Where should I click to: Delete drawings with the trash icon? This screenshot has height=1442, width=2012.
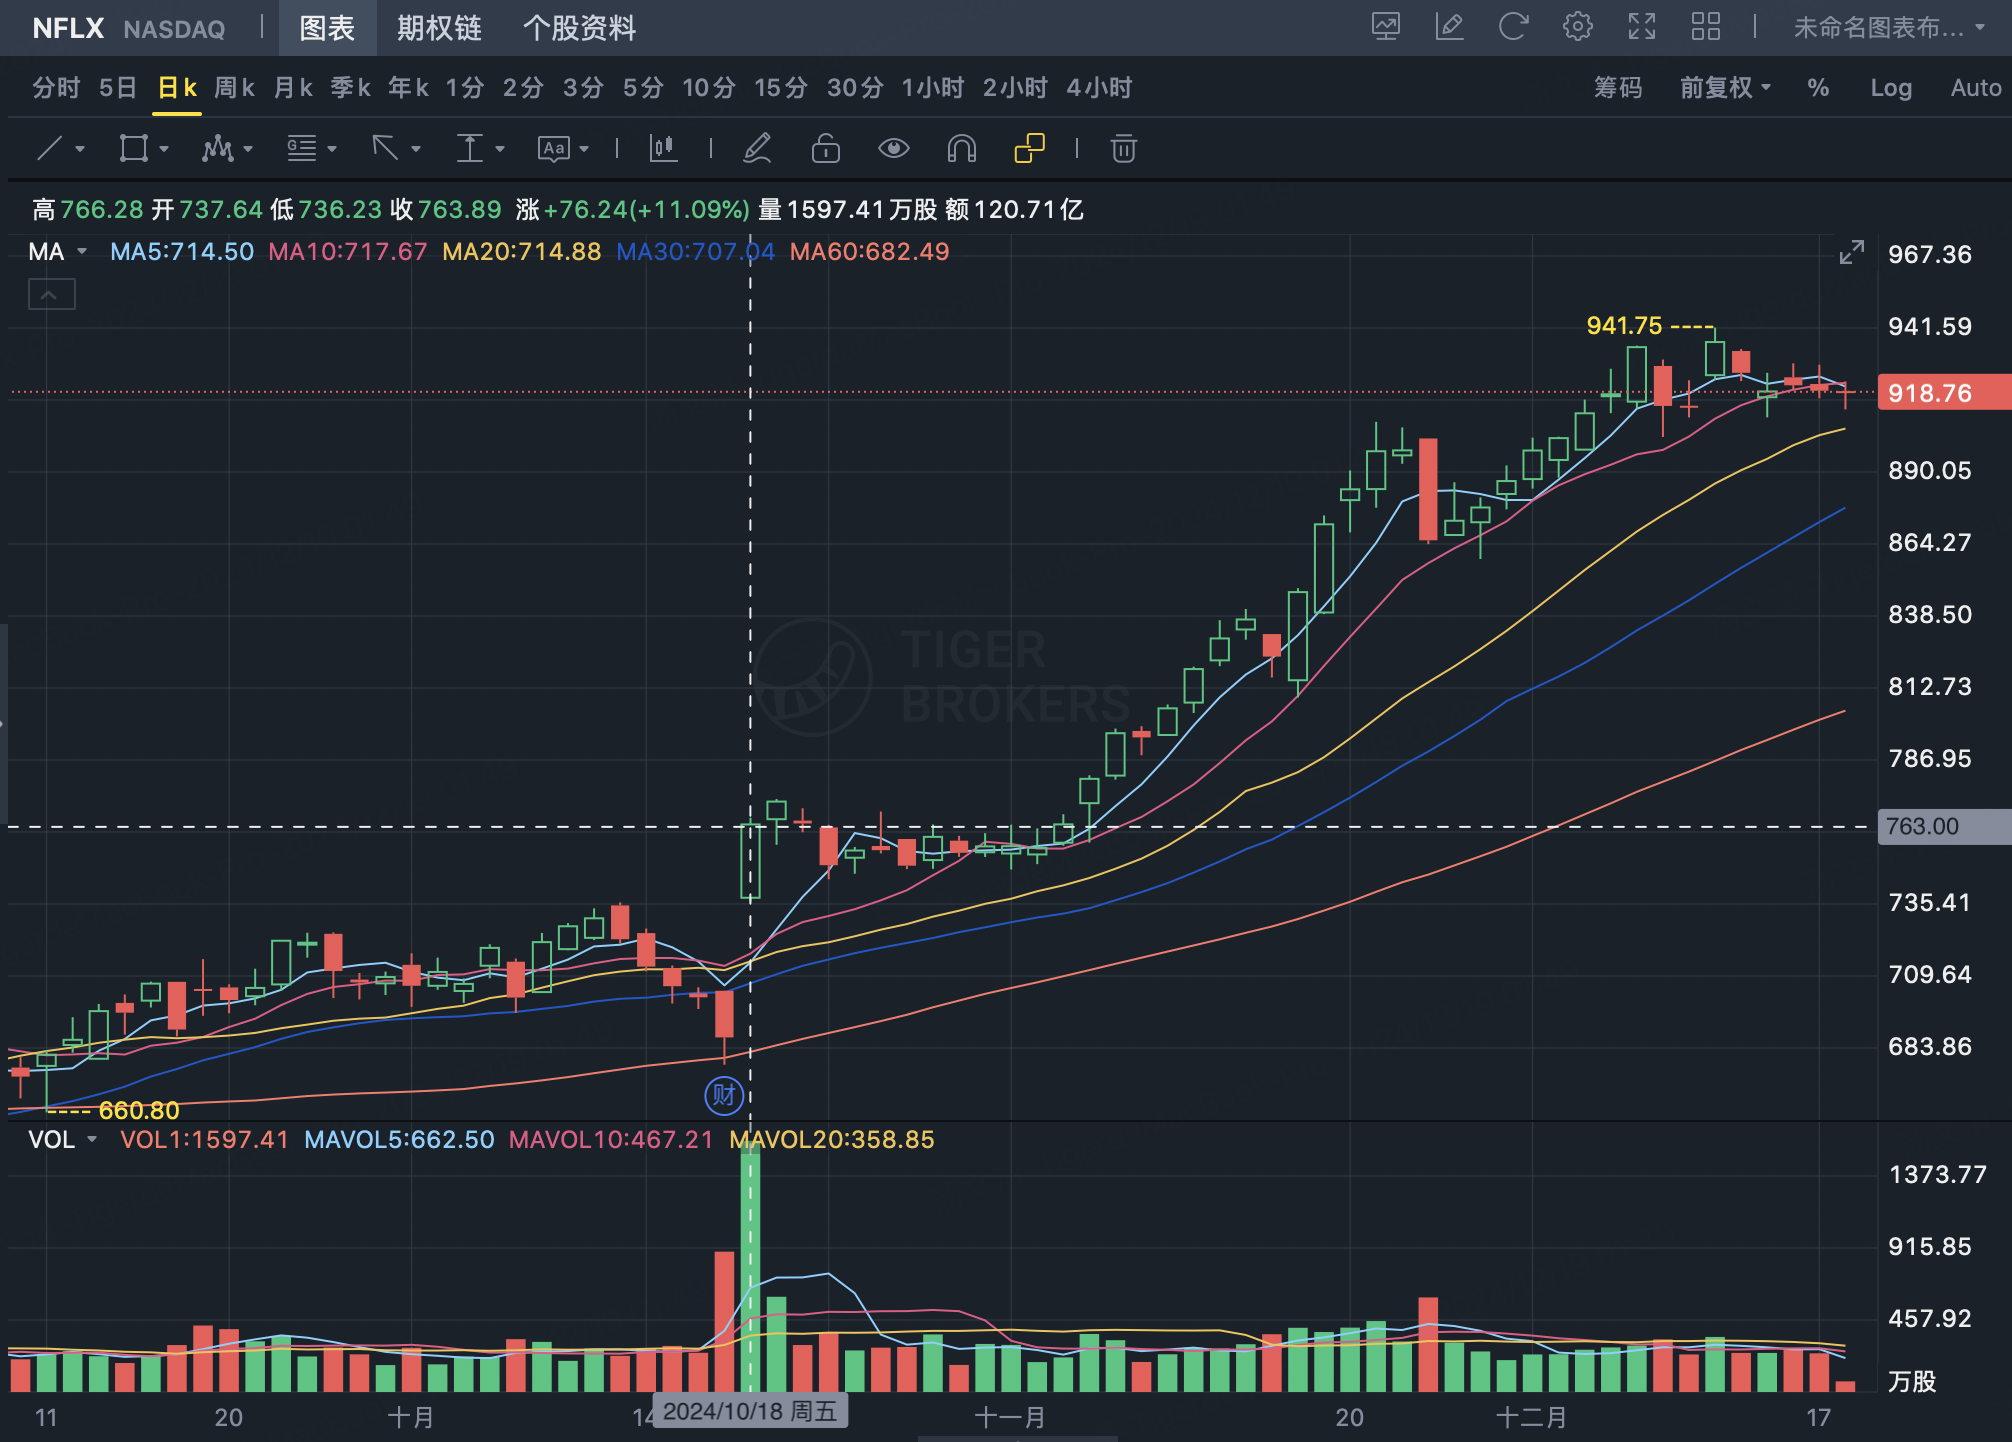coord(1123,149)
